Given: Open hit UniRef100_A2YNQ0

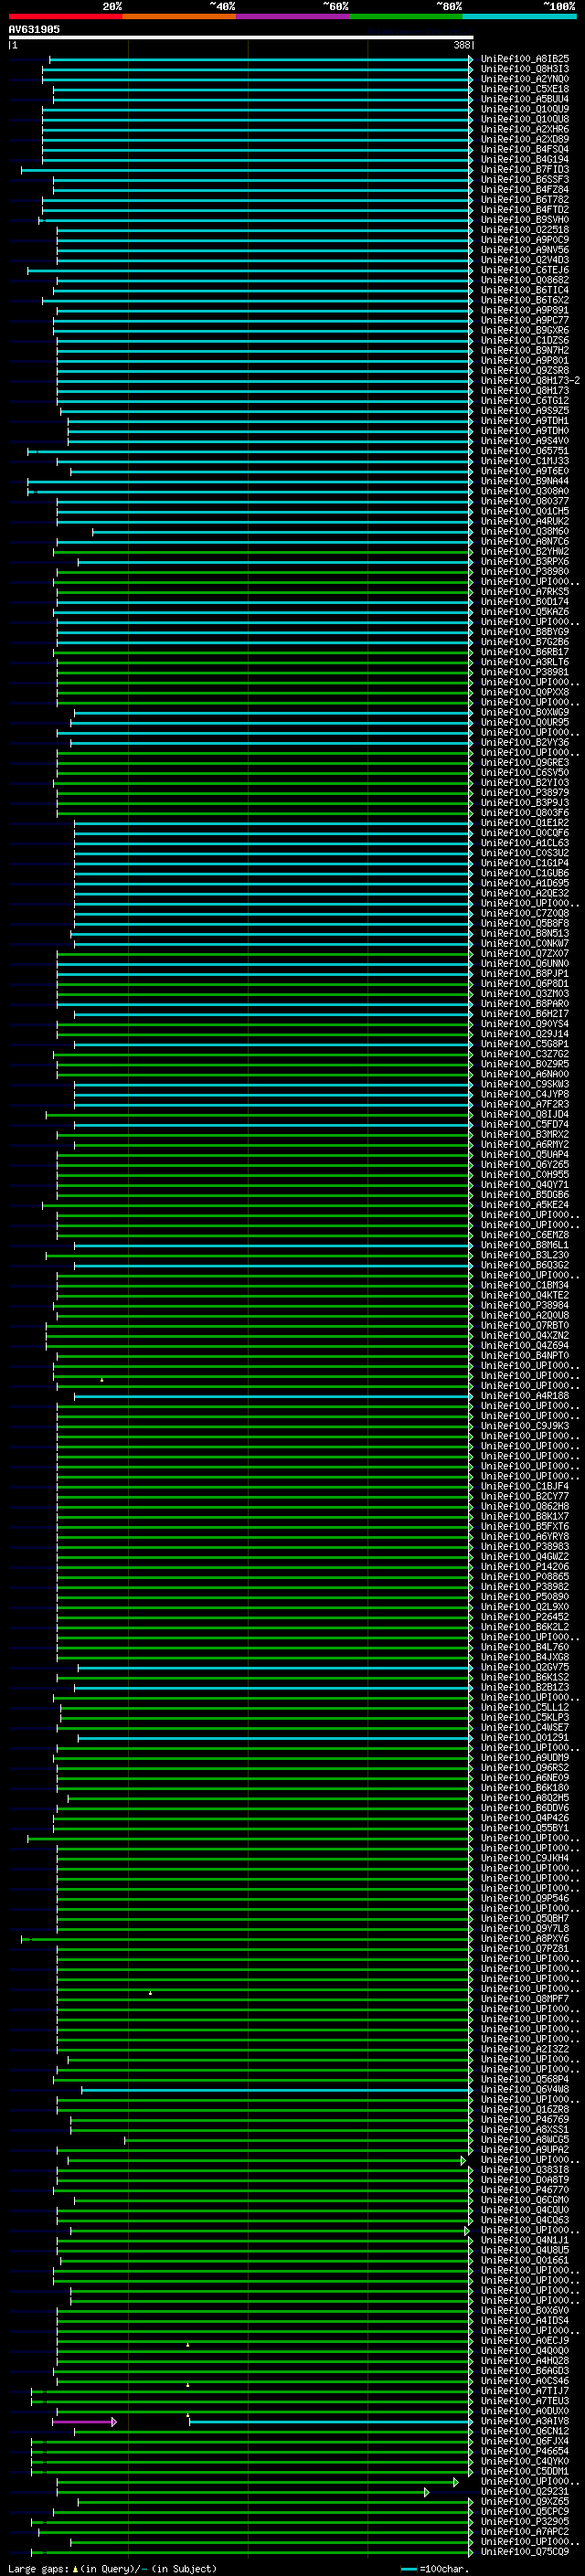Looking at the screenshot, I should (525, 79).
